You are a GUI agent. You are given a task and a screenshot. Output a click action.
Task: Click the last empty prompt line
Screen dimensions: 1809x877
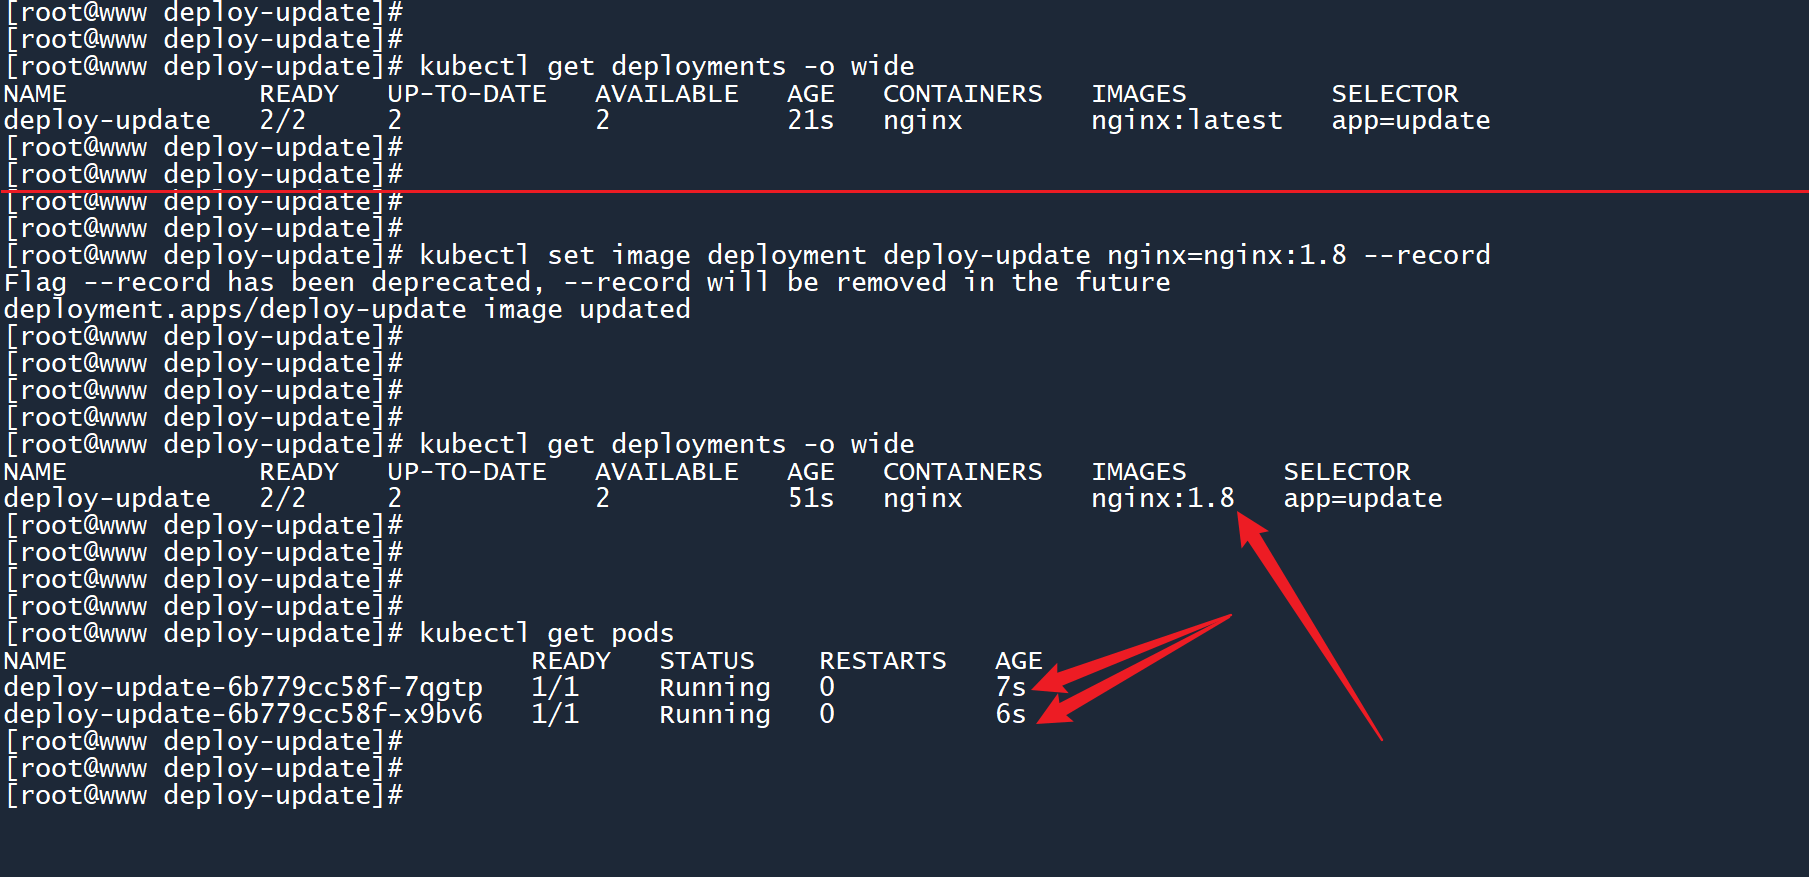pos(204,796)
